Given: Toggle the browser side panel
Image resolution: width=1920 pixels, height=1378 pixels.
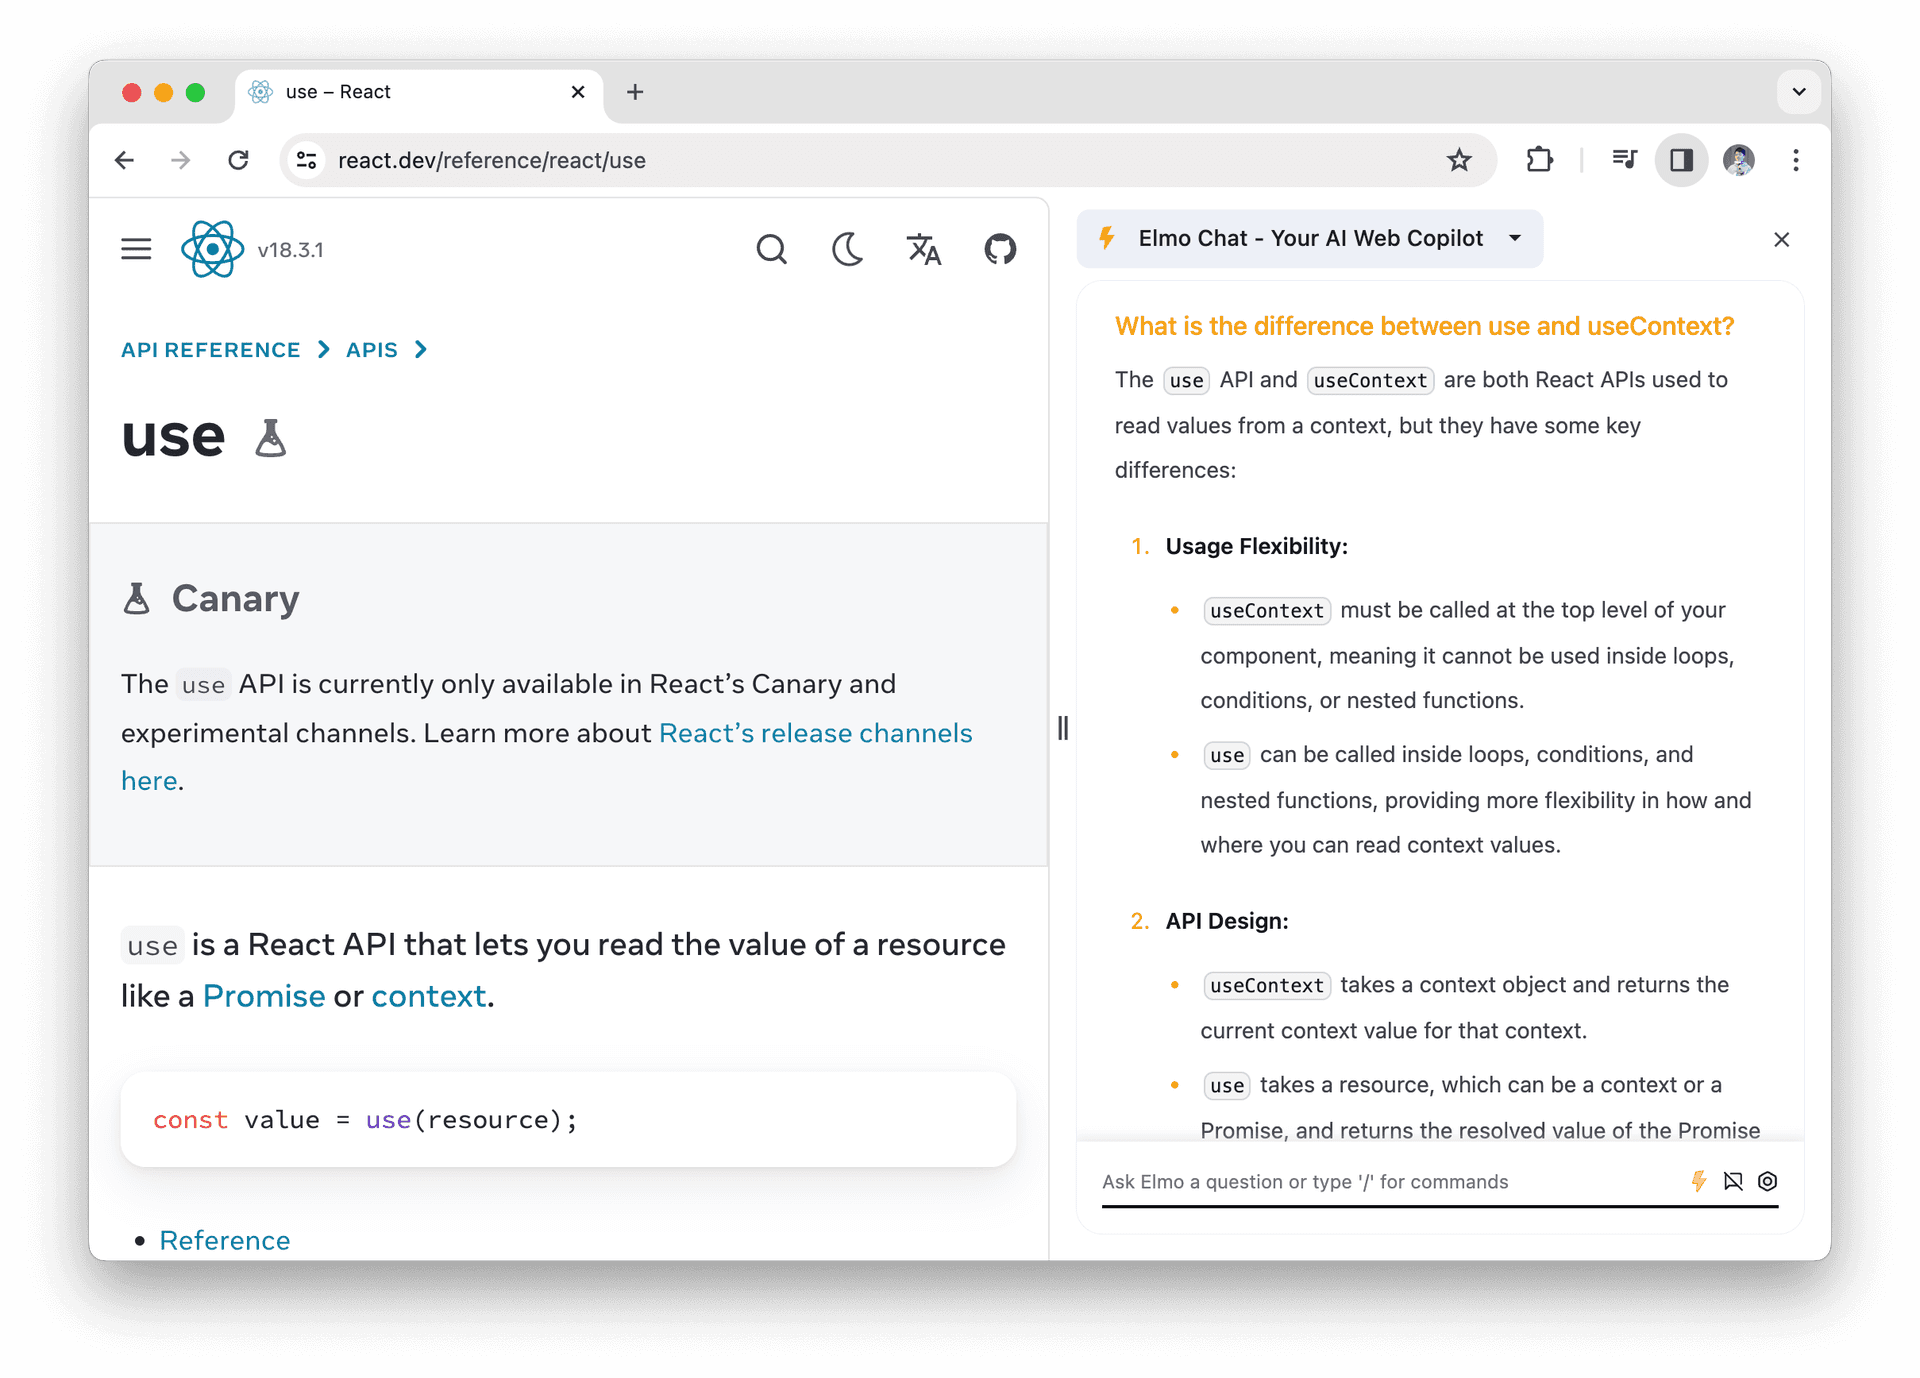Looking at the screenshot, I should click(1681, 160).
